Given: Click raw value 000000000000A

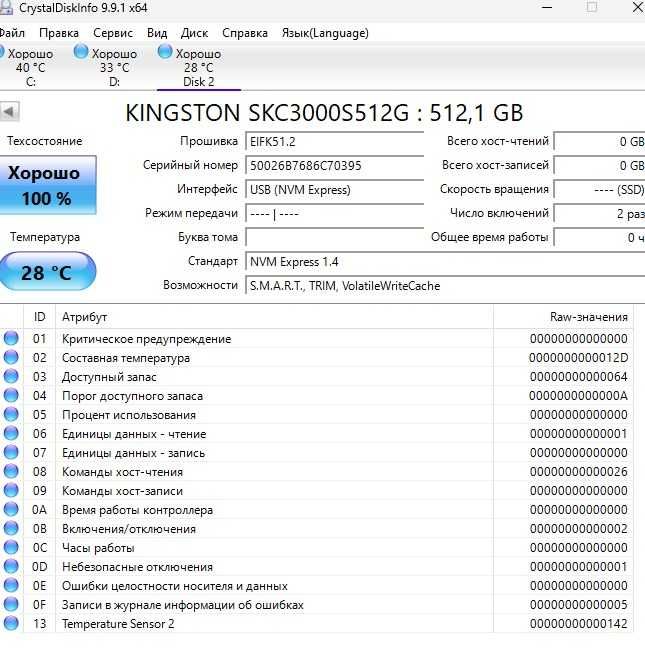Looking at the screenshot, I should point(578,396).
